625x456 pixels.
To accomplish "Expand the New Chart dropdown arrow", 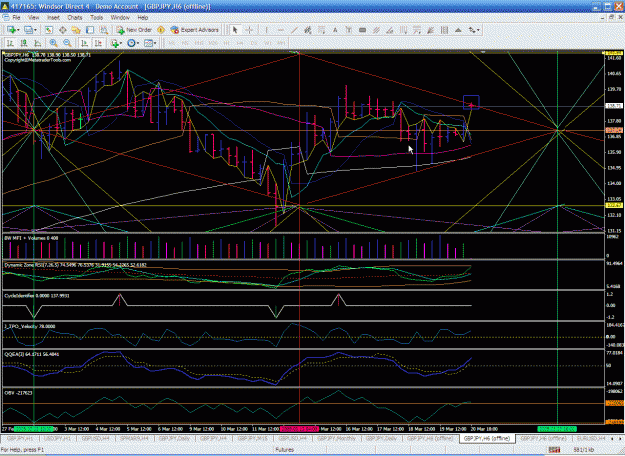I will click(x=18, y=30).
